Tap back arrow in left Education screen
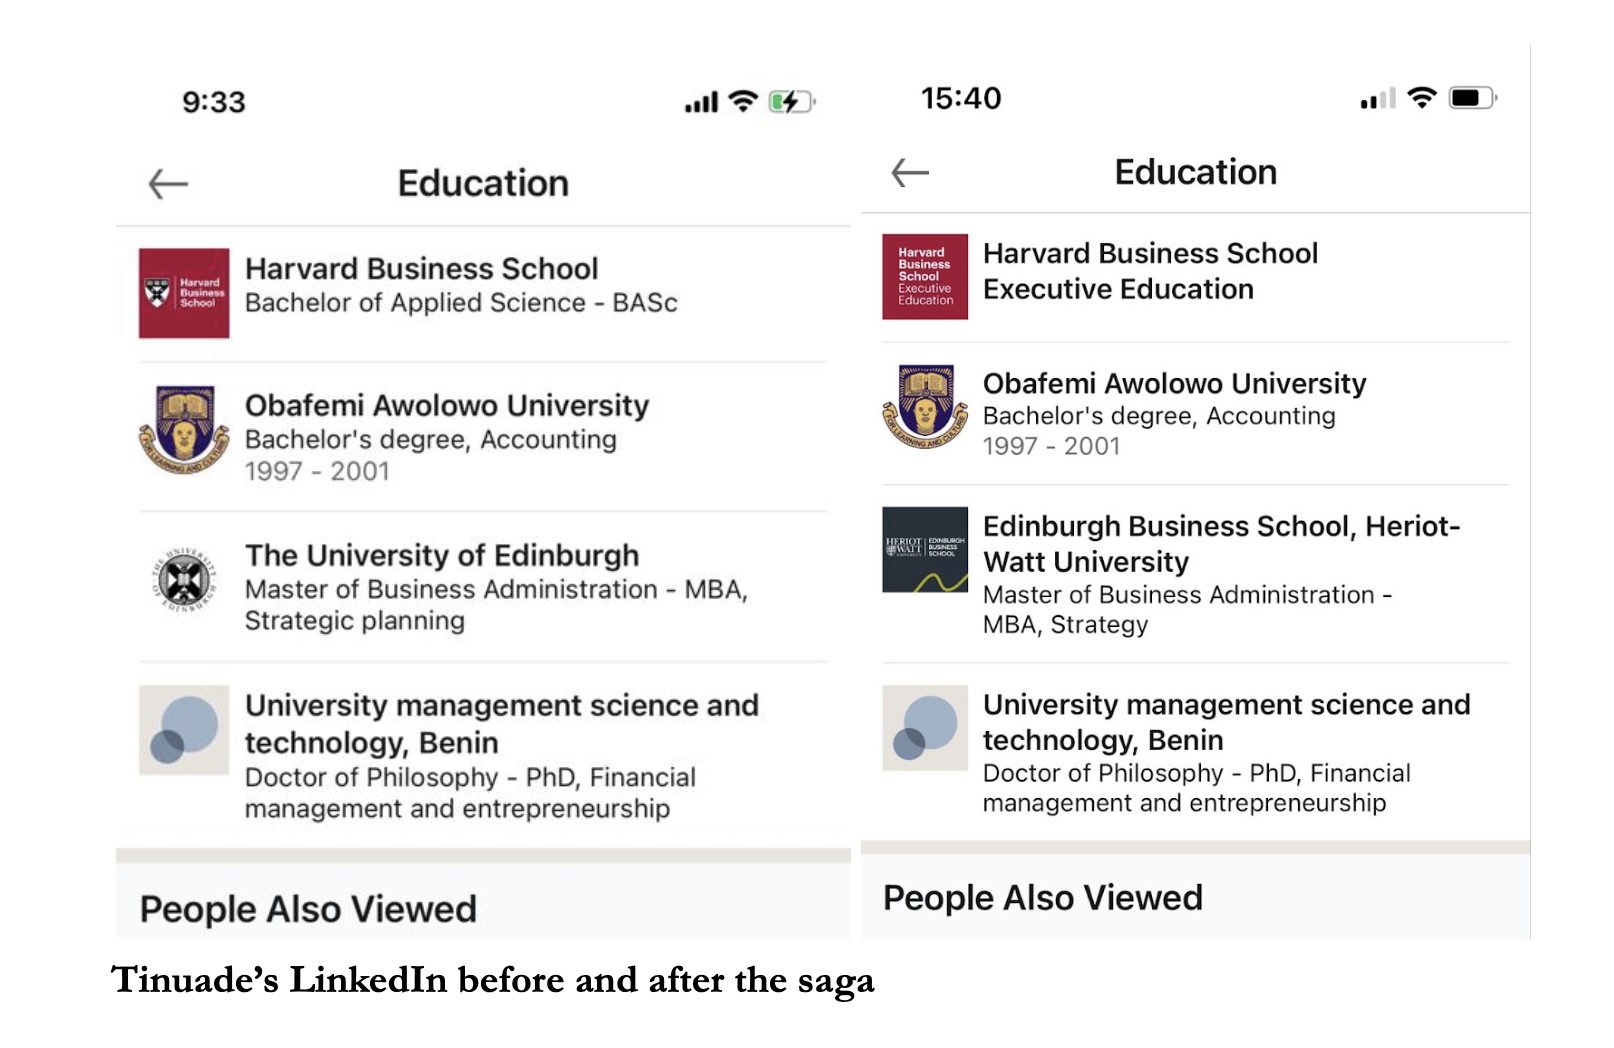Image resolution: width=1614 pixels, height=1048 pixels. click(x=168, y=184)
